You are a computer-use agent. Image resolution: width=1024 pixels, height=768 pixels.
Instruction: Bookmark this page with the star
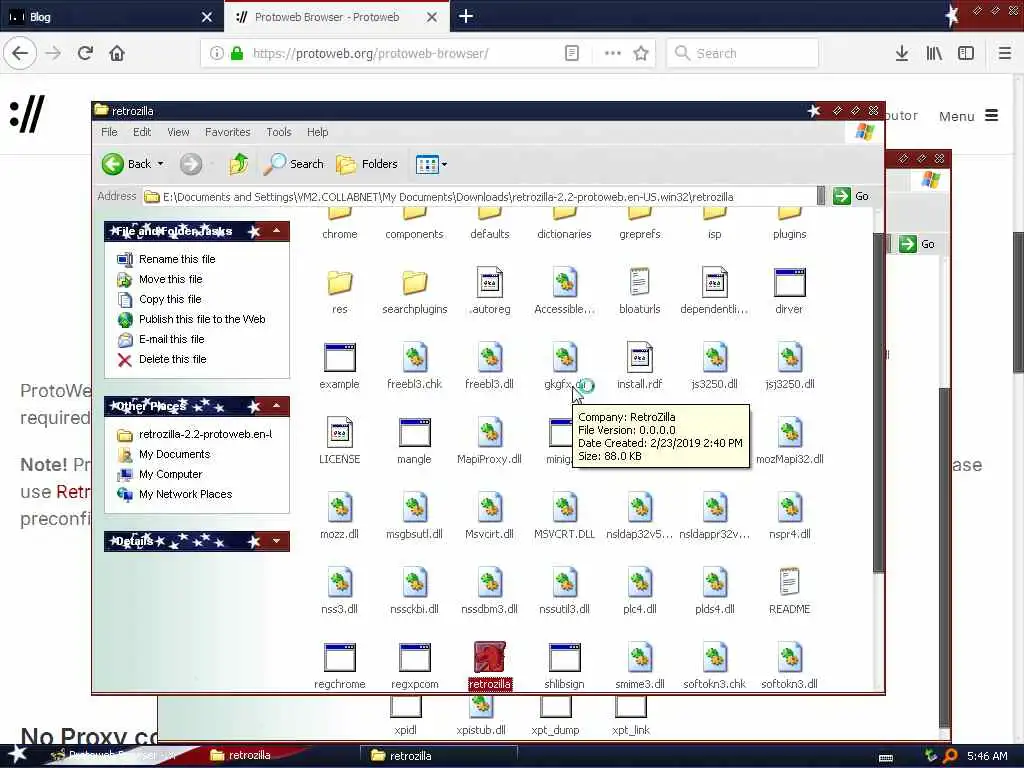click(x=641, y=53)
